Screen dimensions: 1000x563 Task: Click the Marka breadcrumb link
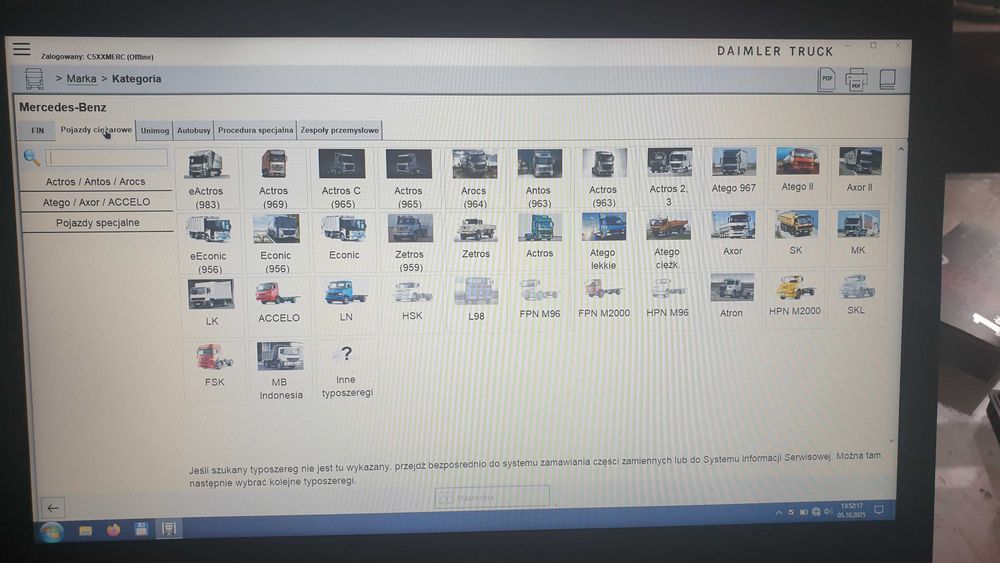coord(81,79)
